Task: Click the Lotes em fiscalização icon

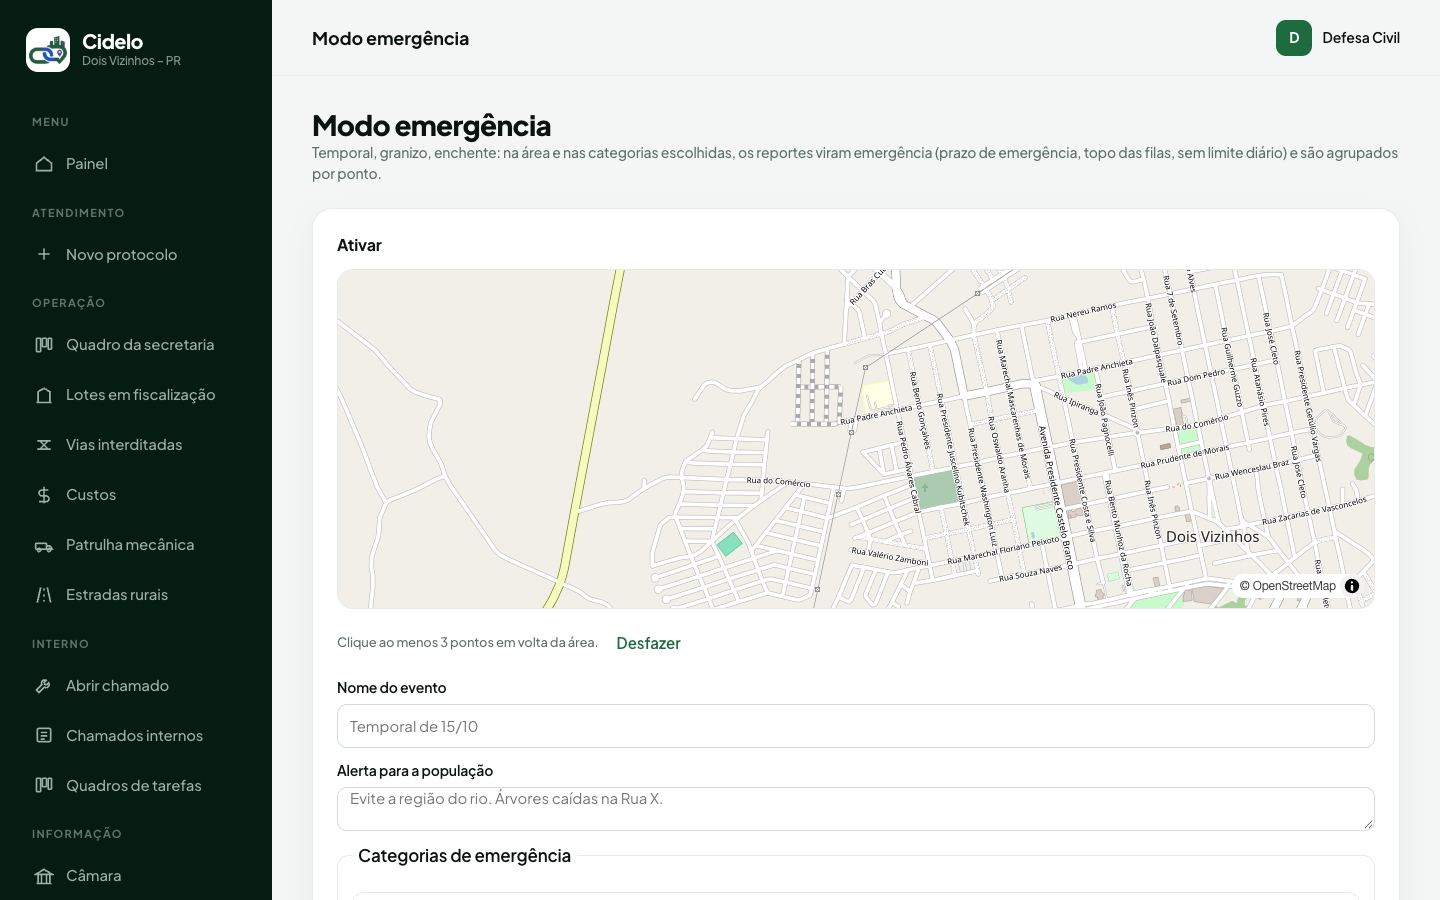Action: point(44,395)
